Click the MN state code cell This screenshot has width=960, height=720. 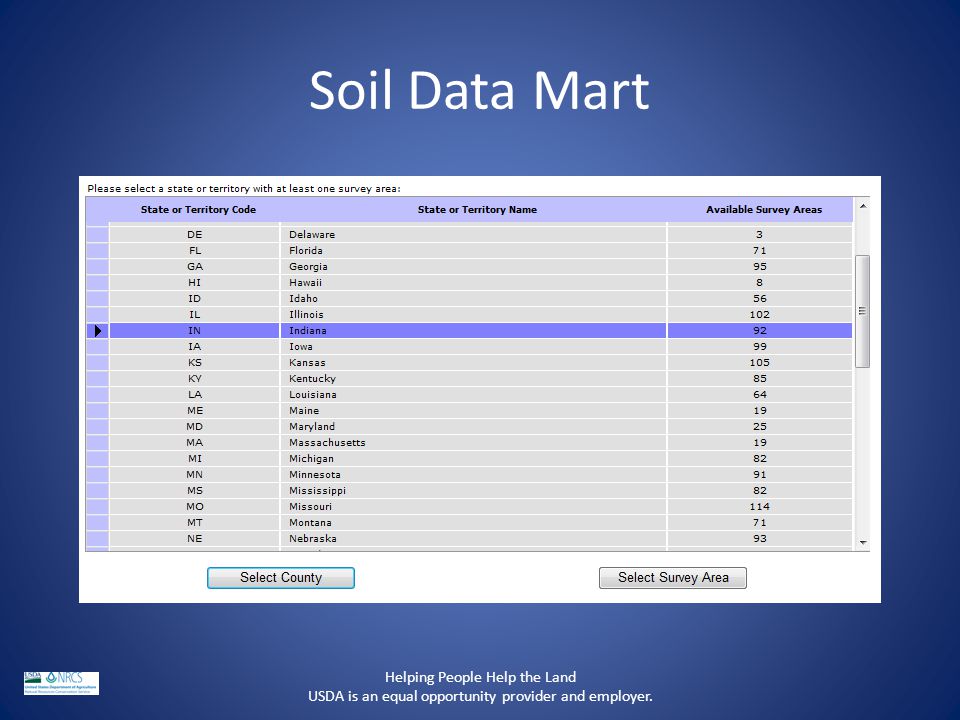click(195, 474)
